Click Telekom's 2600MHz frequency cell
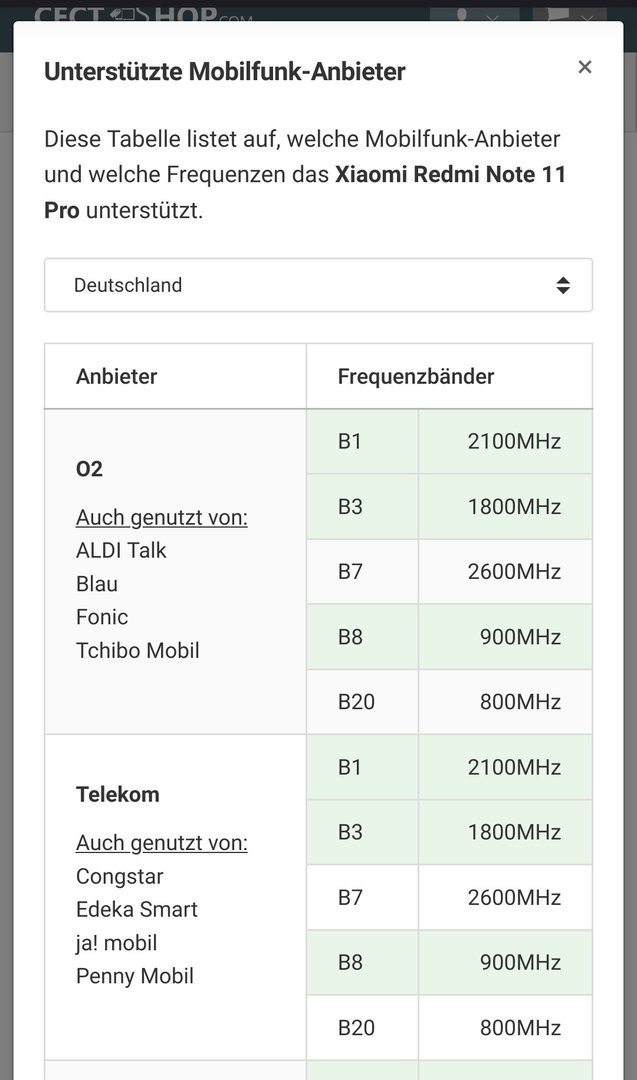637x1080 pixels. point(505,897)
